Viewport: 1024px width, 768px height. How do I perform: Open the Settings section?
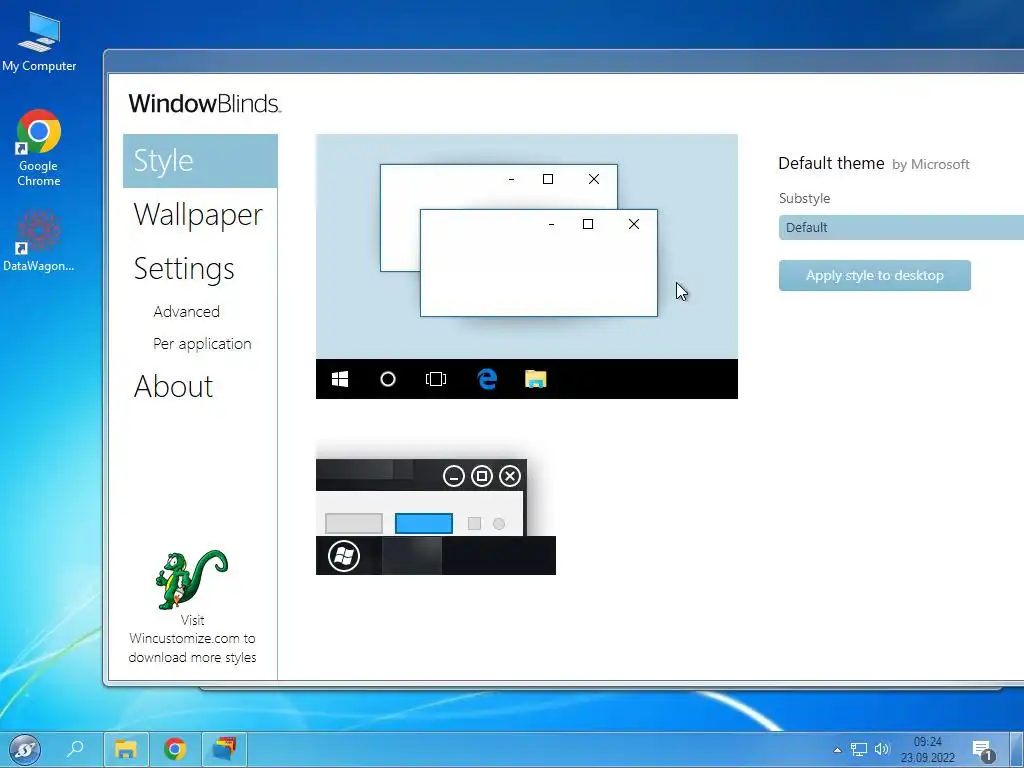[x=184, y=269]
